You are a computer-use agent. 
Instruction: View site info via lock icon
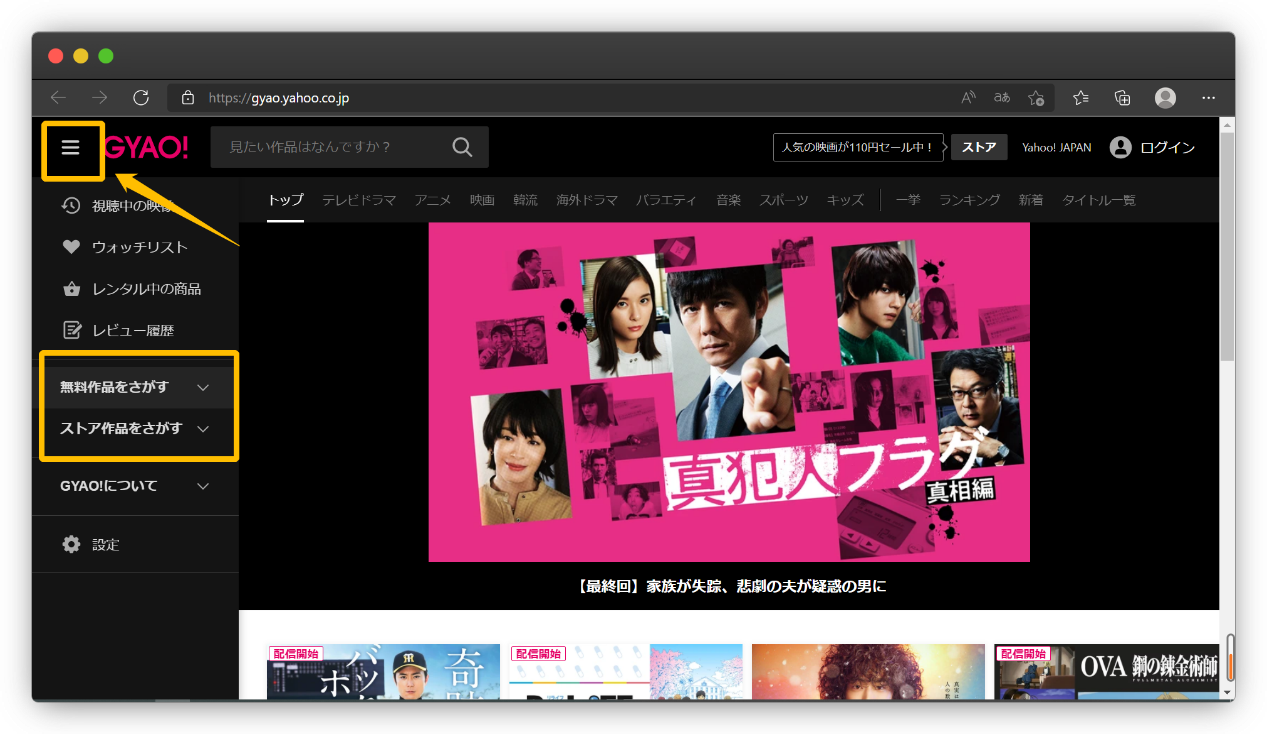point(187,98)
